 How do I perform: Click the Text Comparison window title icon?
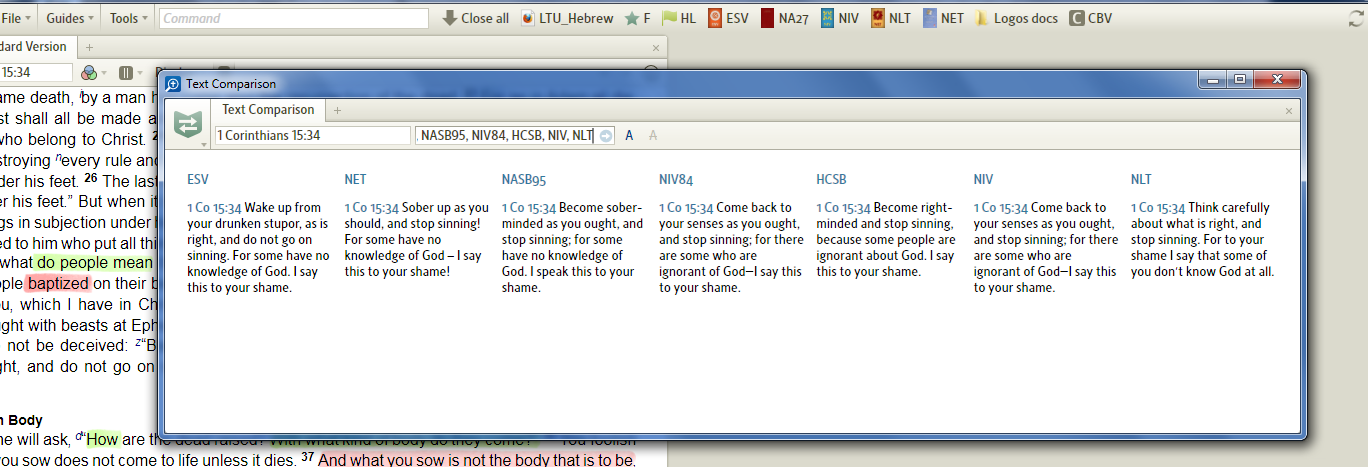point(173,84)
